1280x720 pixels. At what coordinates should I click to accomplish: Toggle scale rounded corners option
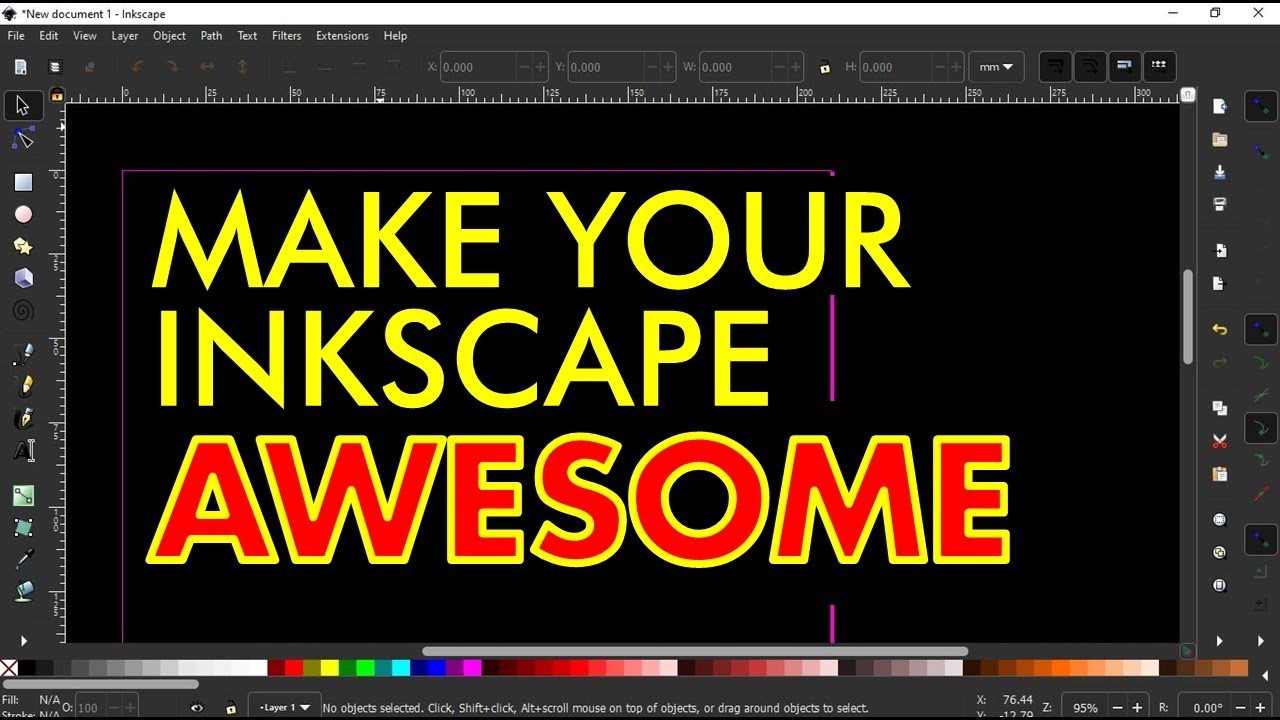click(1090, 67)
